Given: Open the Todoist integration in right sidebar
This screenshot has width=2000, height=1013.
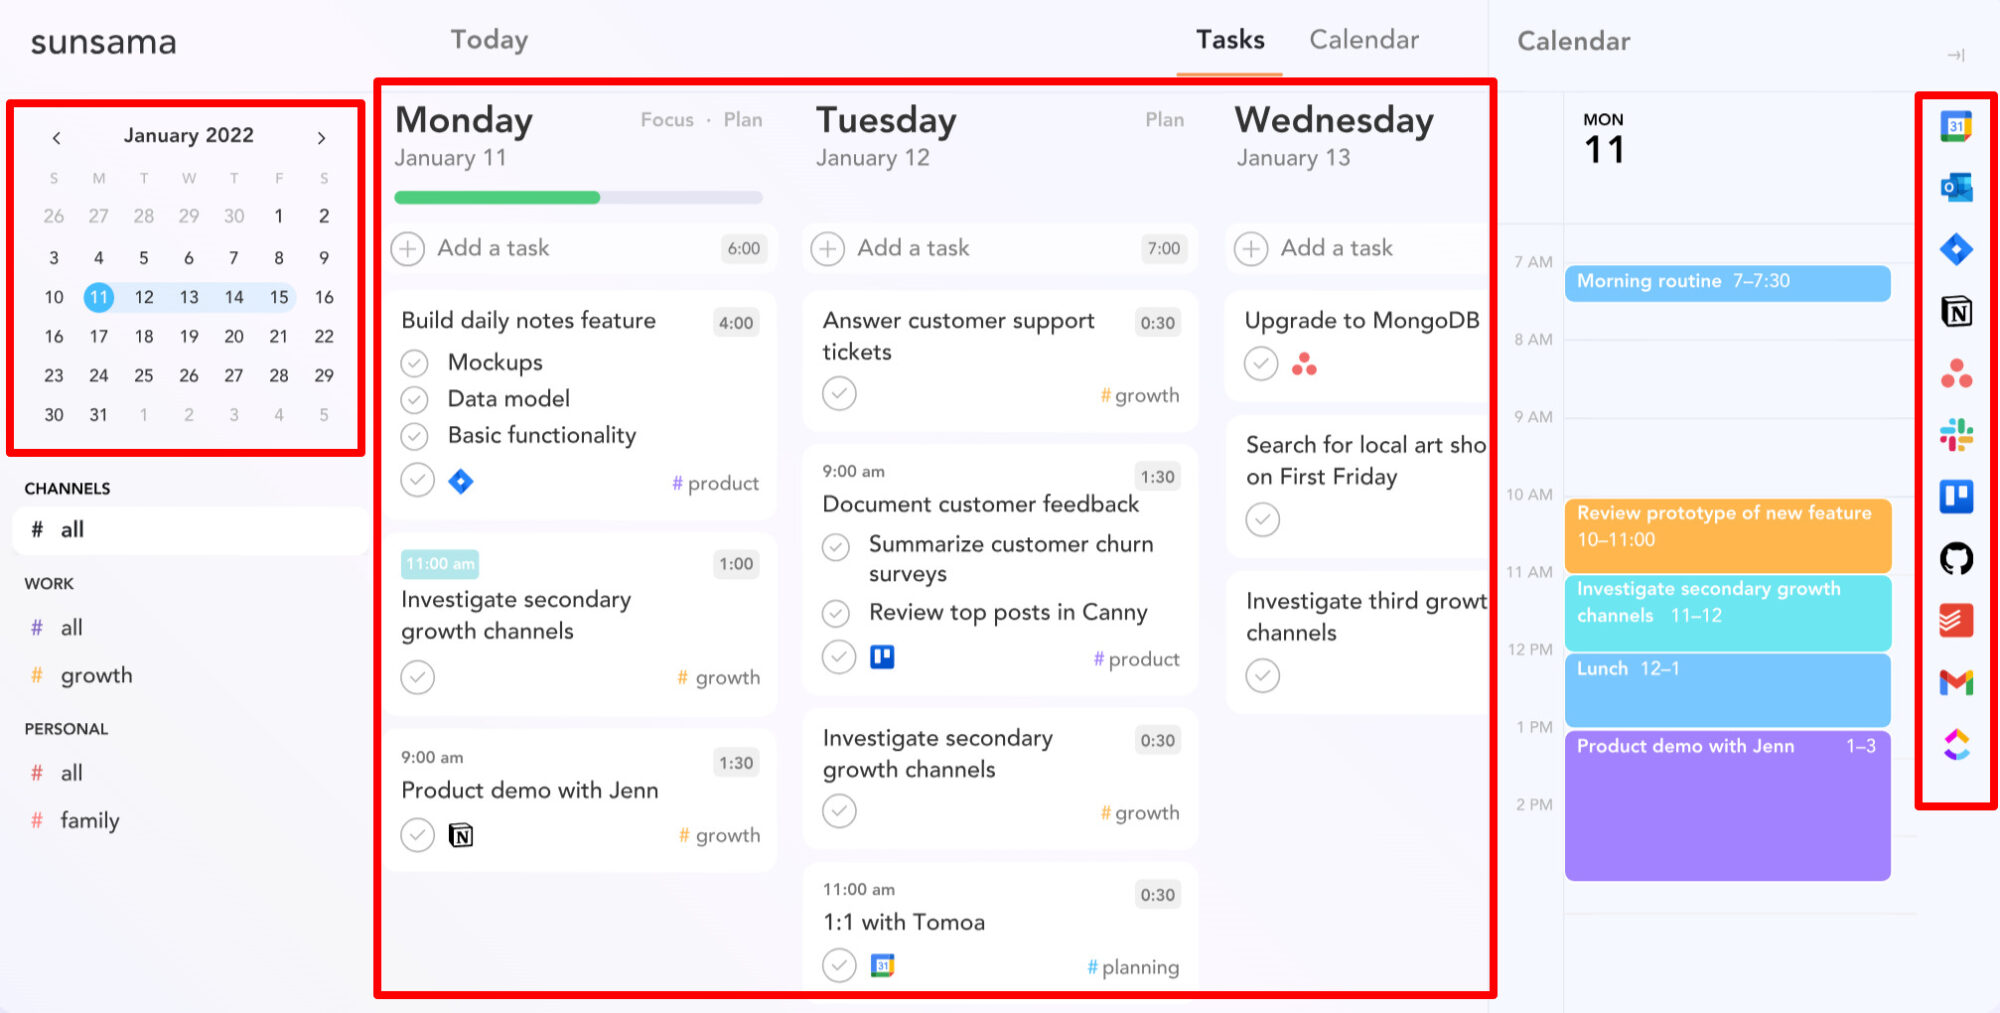Looking at the screenshot, I should [x=1958, y=620].
